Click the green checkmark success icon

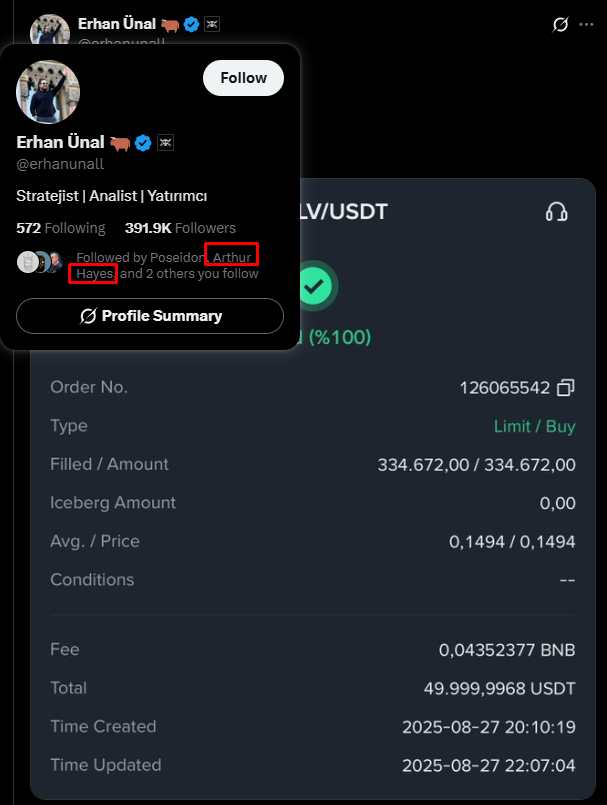click(x=314, y=285)
